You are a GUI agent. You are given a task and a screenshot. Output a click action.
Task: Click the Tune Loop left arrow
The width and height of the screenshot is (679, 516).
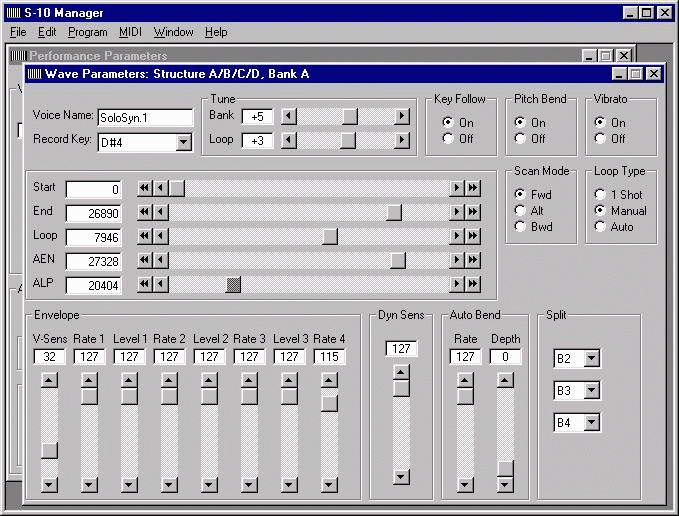point(288,140)
